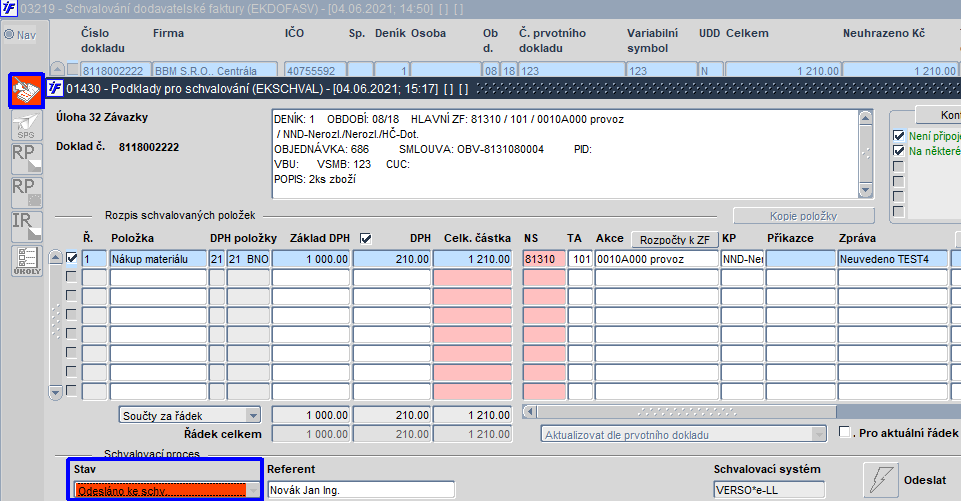Open the Součty za řádek dropdown
The height and width of the screenshot is (501, 961).
(253, 415)
